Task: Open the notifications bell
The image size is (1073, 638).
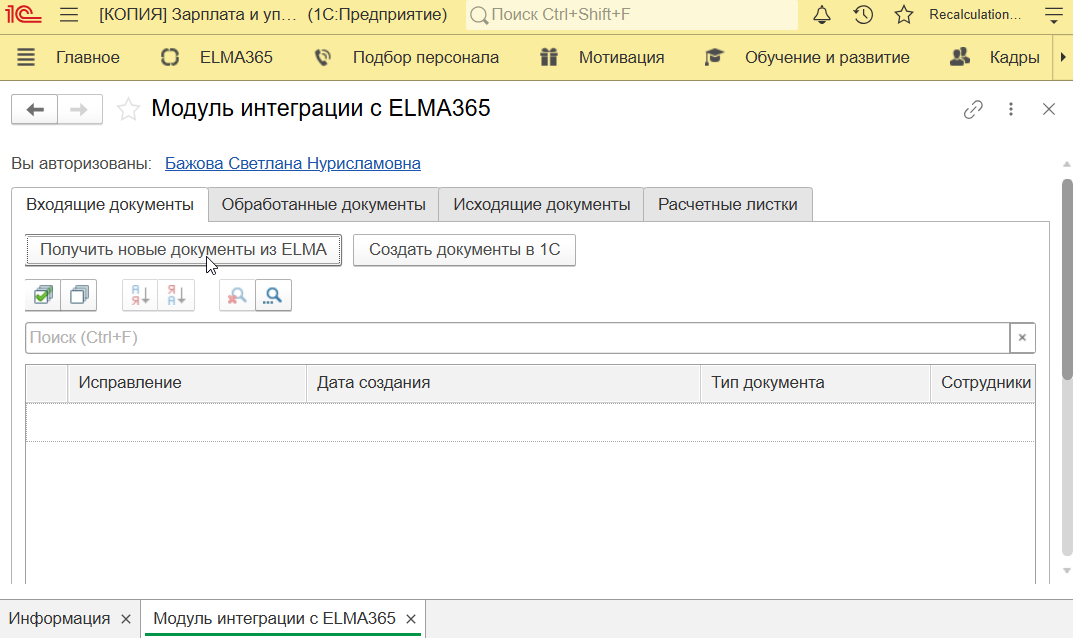Action: (x=822, y=14)
